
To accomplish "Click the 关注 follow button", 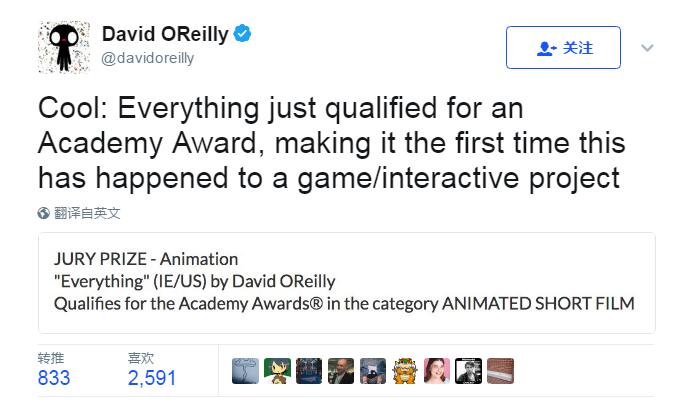I will [563, 47].
